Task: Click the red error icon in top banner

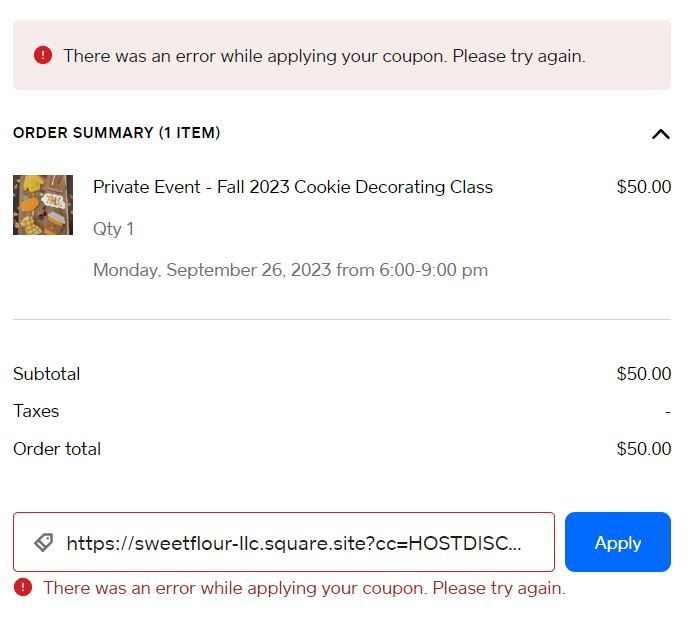Action: [42, 55]
